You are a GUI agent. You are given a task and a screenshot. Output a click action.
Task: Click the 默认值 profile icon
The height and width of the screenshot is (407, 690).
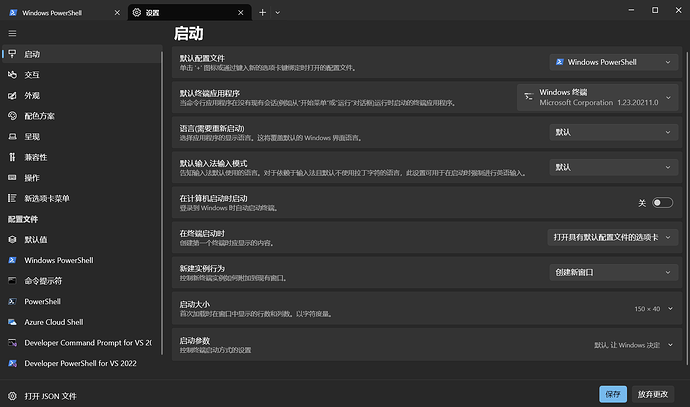(12, 239)
